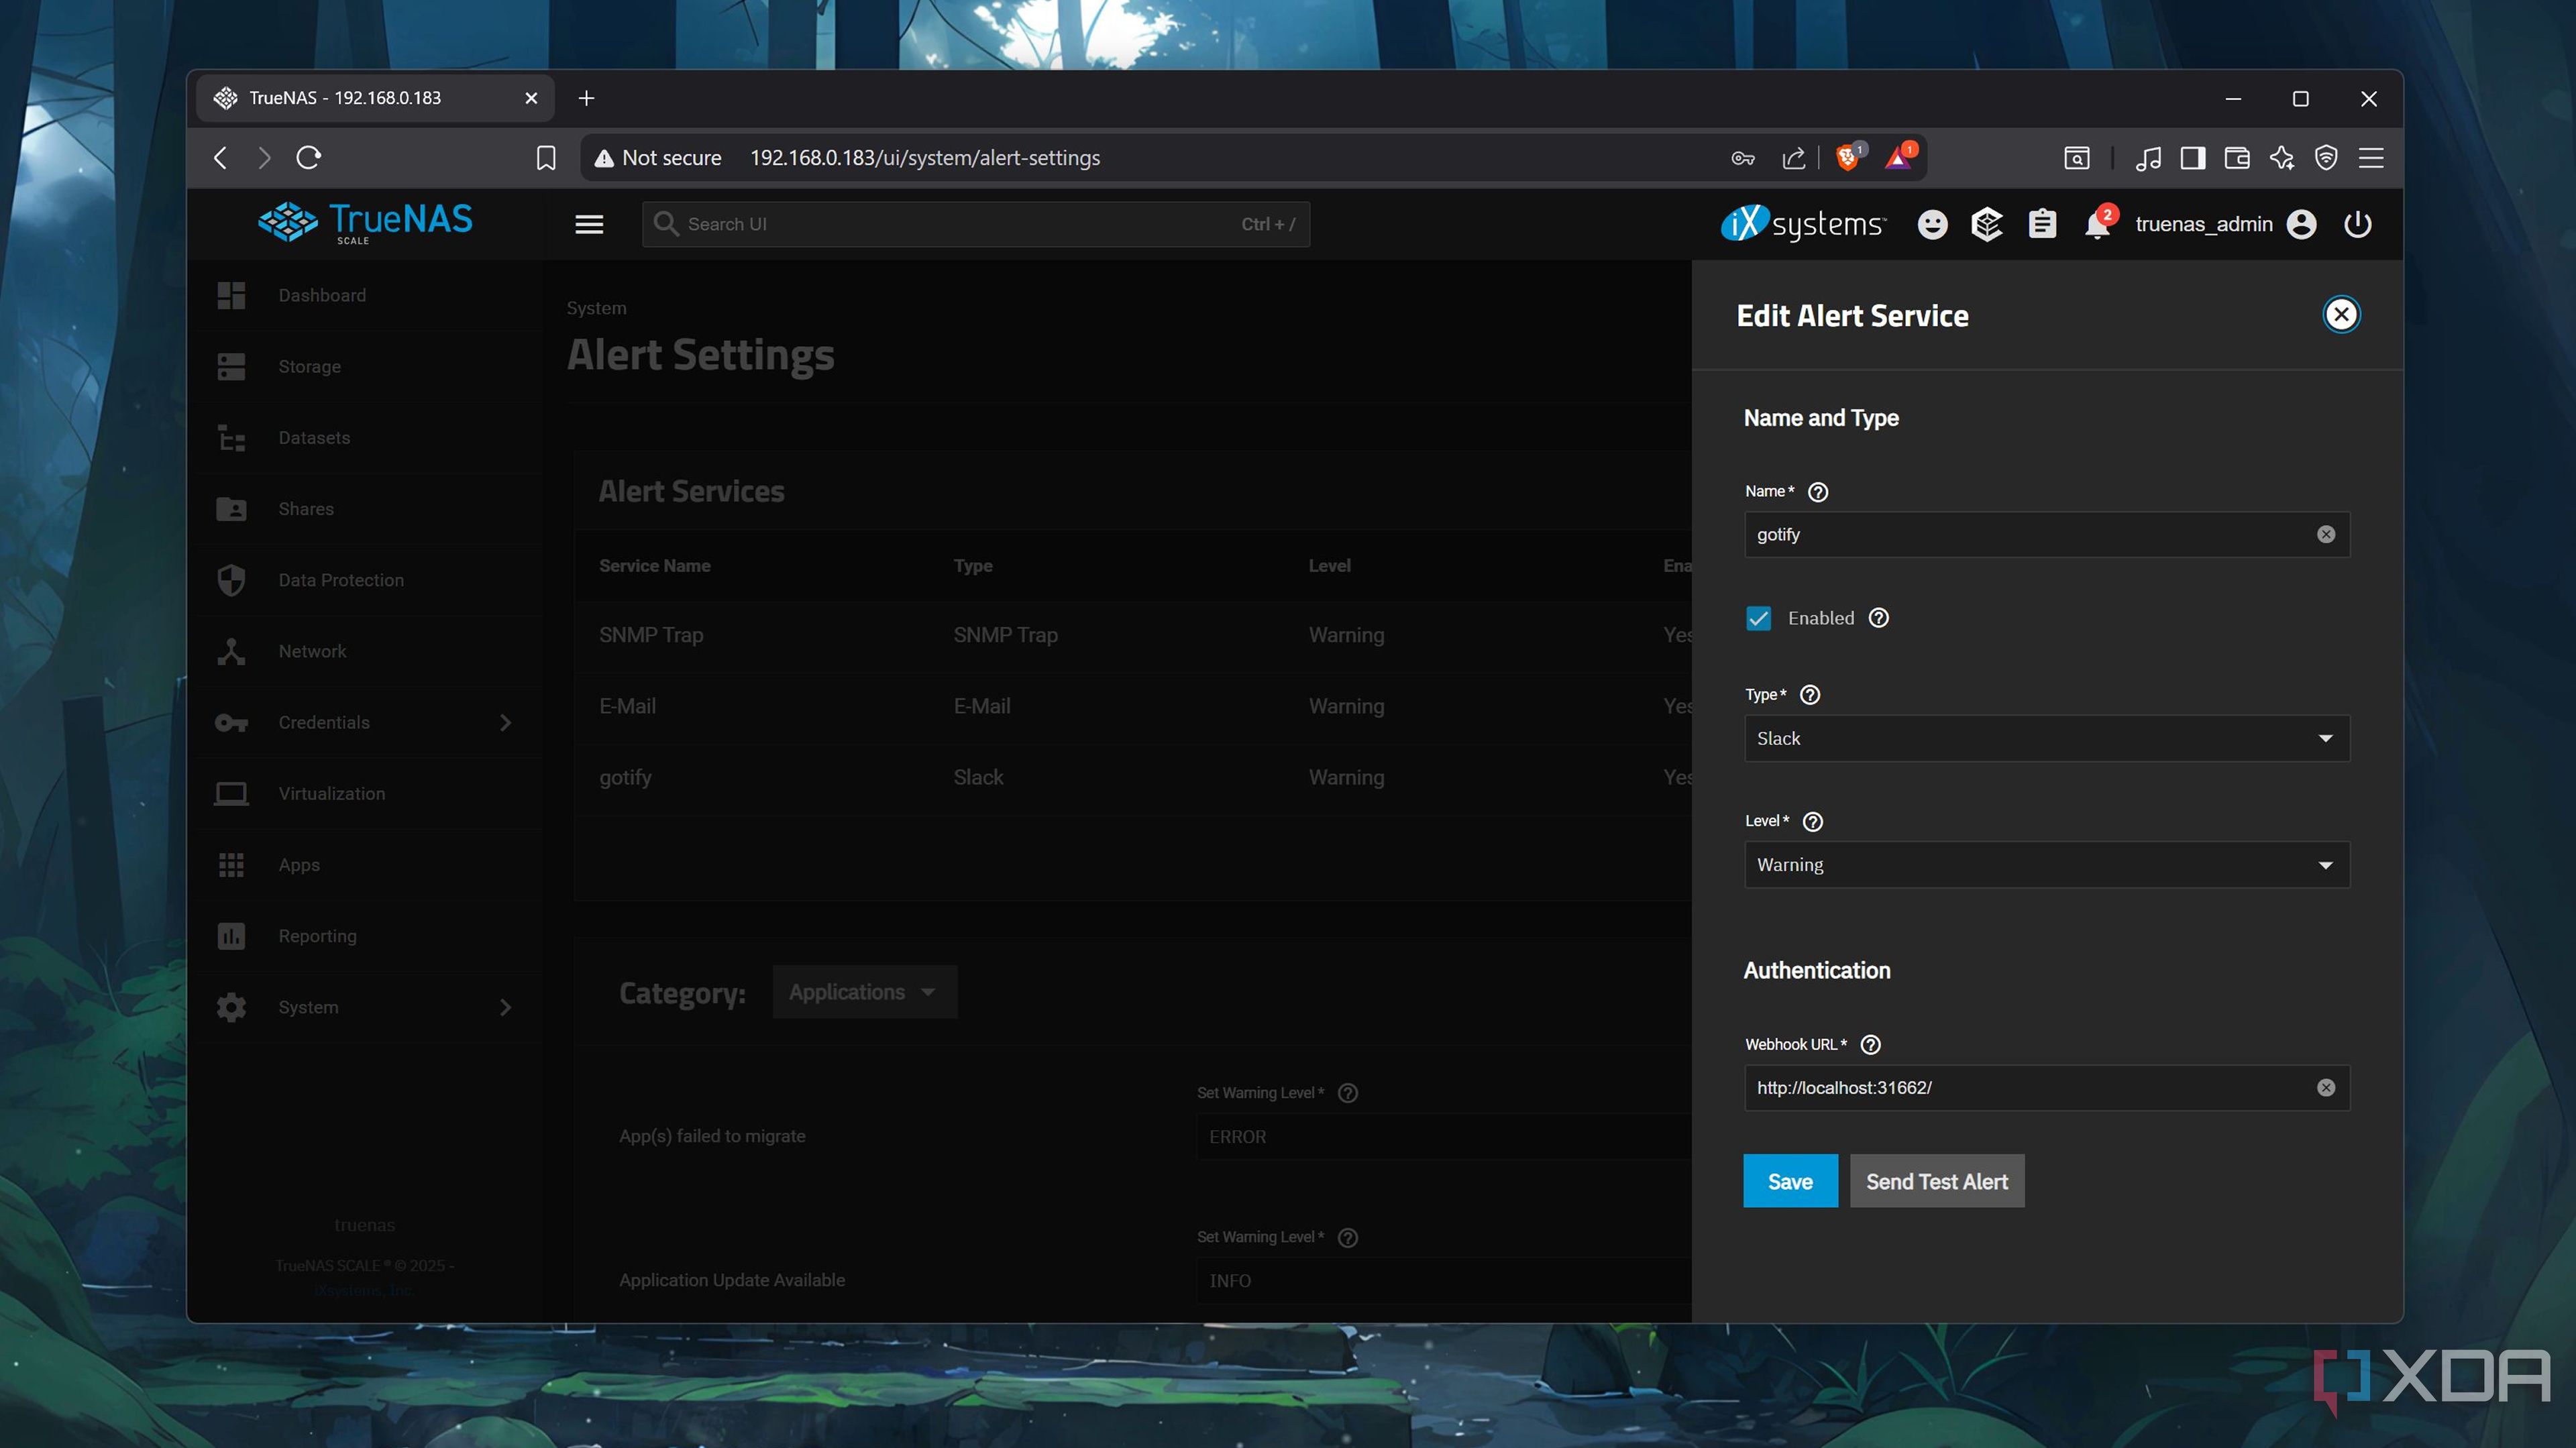Open help tooltip for Type
This screenshot has height=1448, width=2576.
pos(1809,695)
